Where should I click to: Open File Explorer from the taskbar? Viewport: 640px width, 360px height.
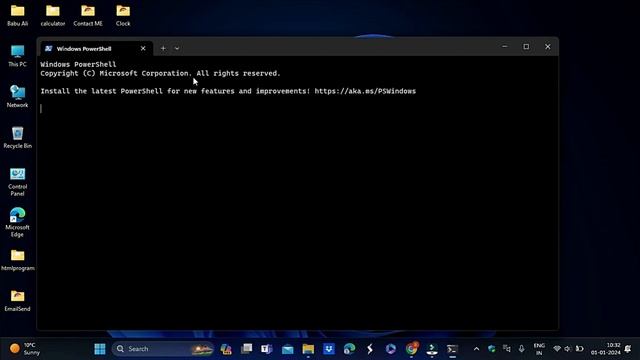[x=308, y=349]
